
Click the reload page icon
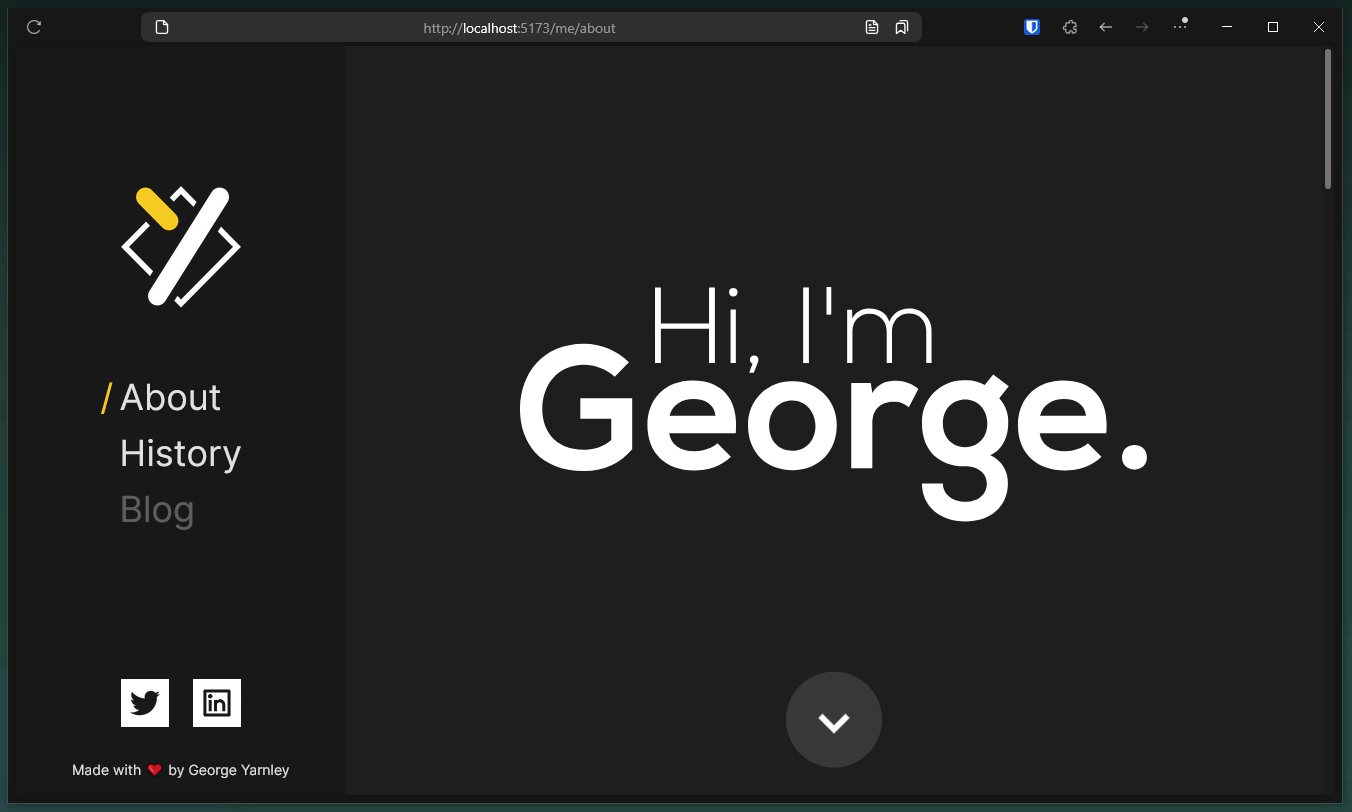tap(33, 27)
